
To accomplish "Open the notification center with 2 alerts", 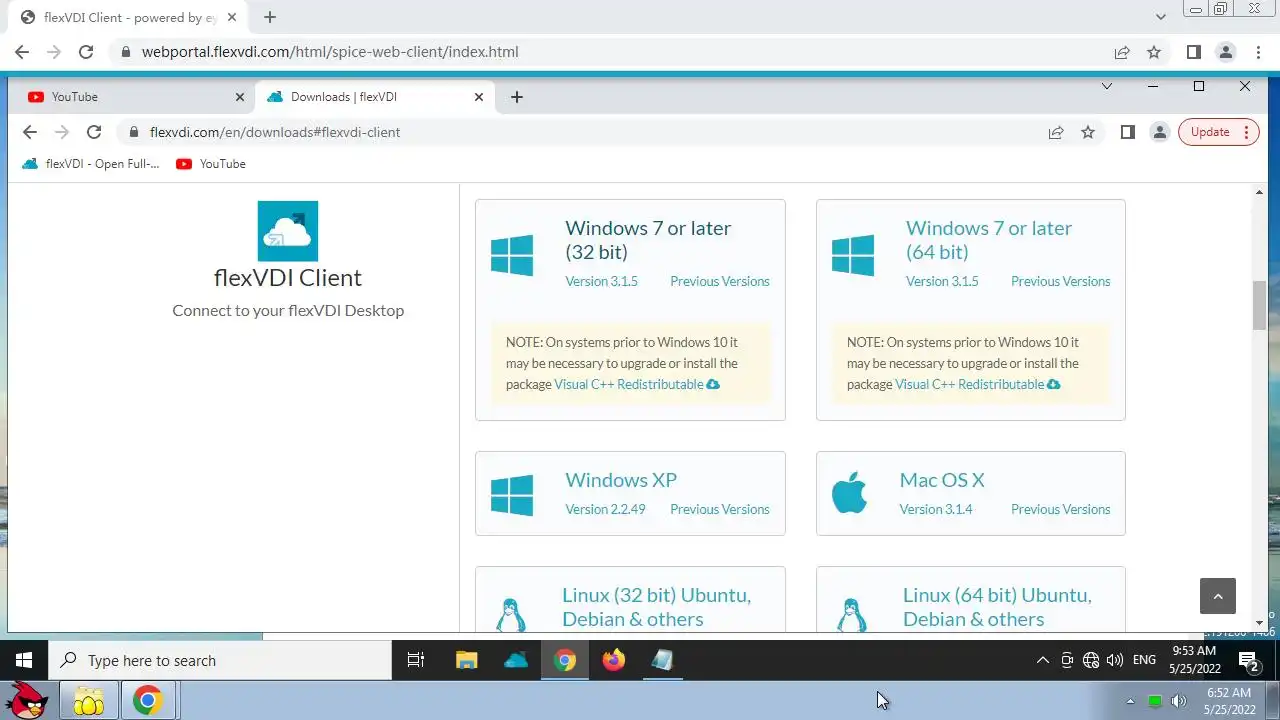I will click(1248, 660).
